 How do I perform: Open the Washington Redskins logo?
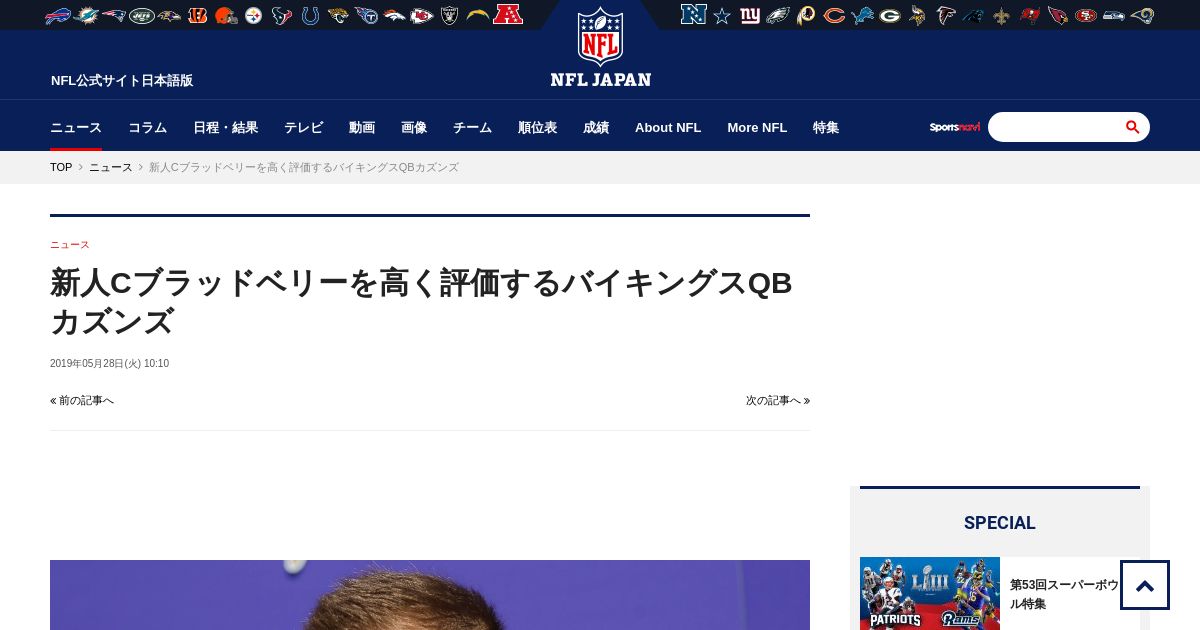pos(806,15)
